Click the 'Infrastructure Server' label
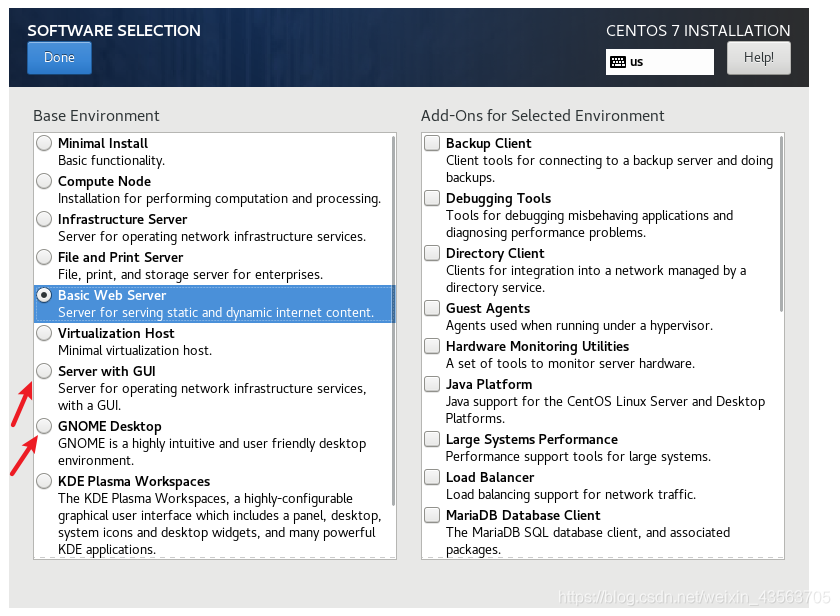 click(x=123, y=220)
